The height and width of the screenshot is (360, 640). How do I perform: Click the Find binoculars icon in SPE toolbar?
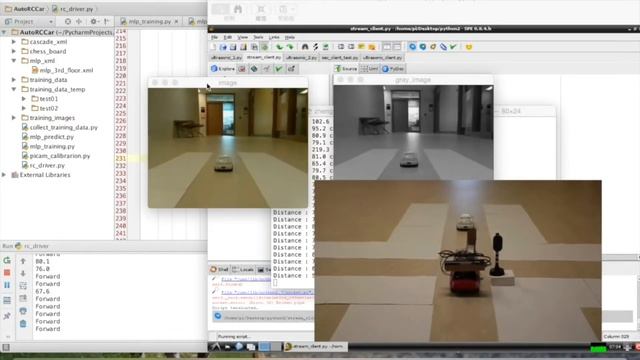[305, 47]
